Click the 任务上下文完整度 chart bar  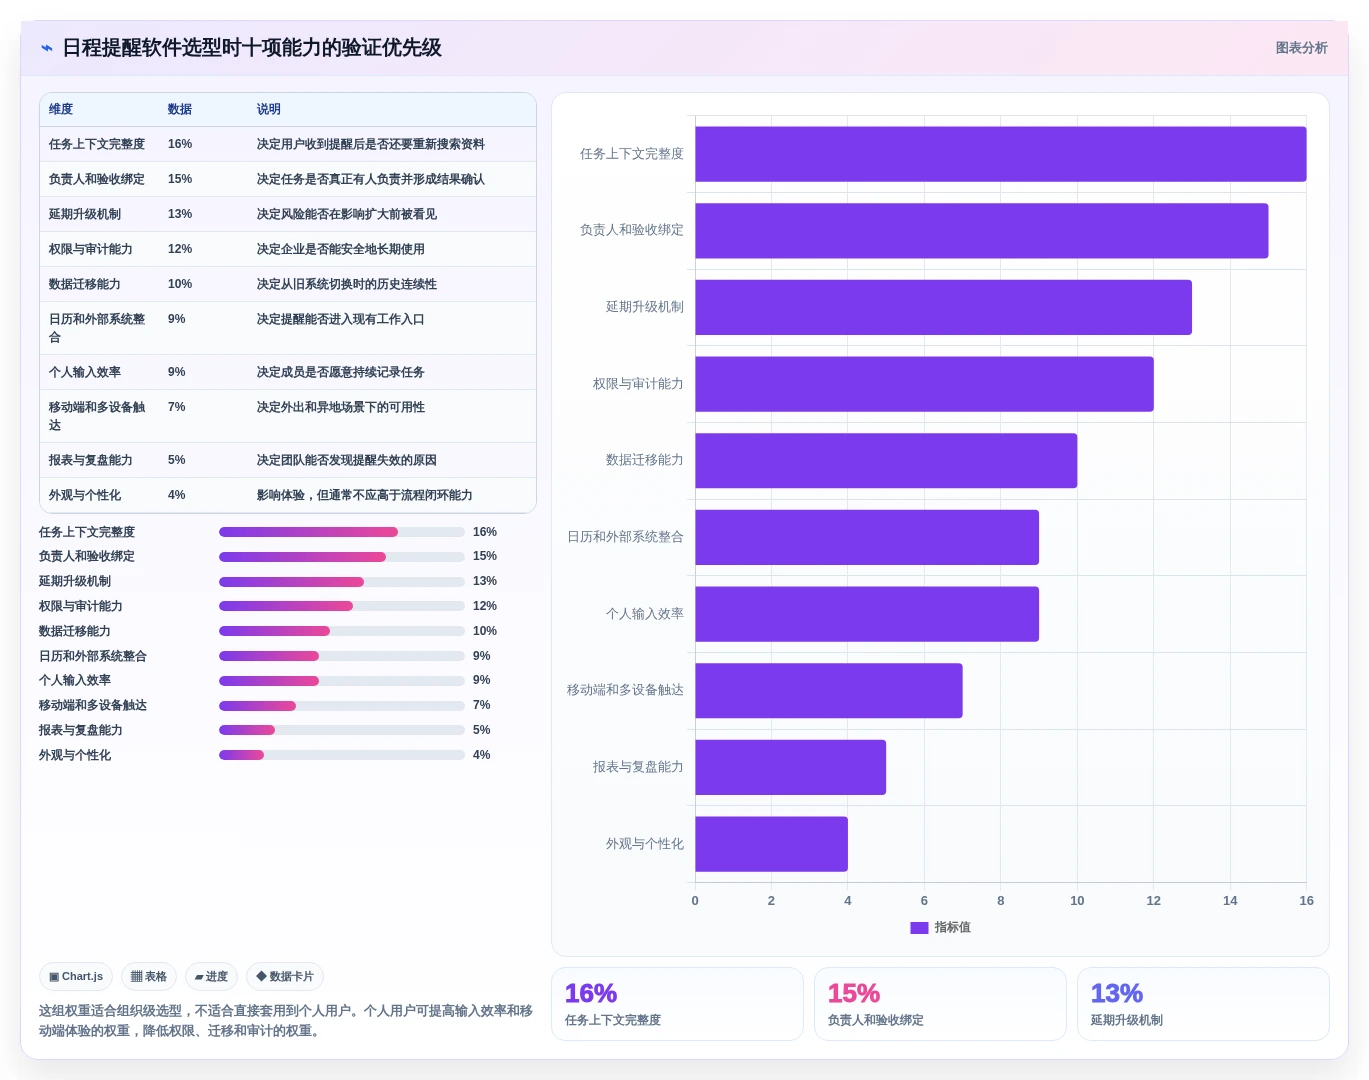pyautogui.click(x=1001, y=154)
